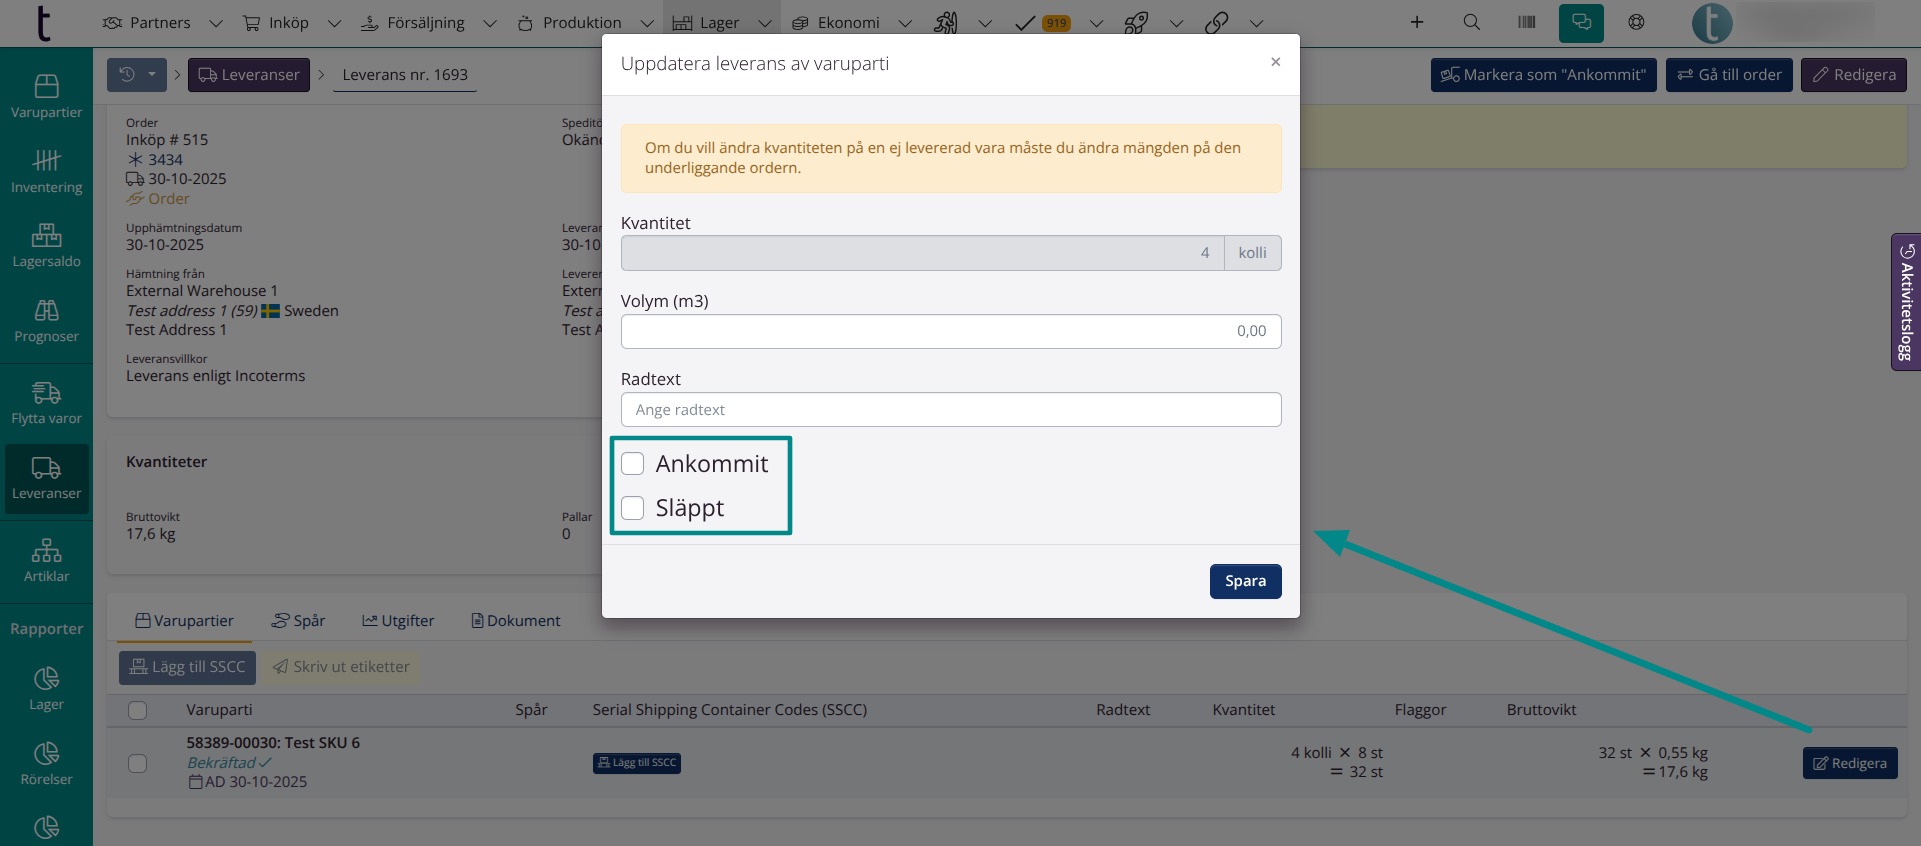This screenshot has height=846, width=1921.
Task: Tick the Släppt checkbox
Action: [x=633, y=508]
